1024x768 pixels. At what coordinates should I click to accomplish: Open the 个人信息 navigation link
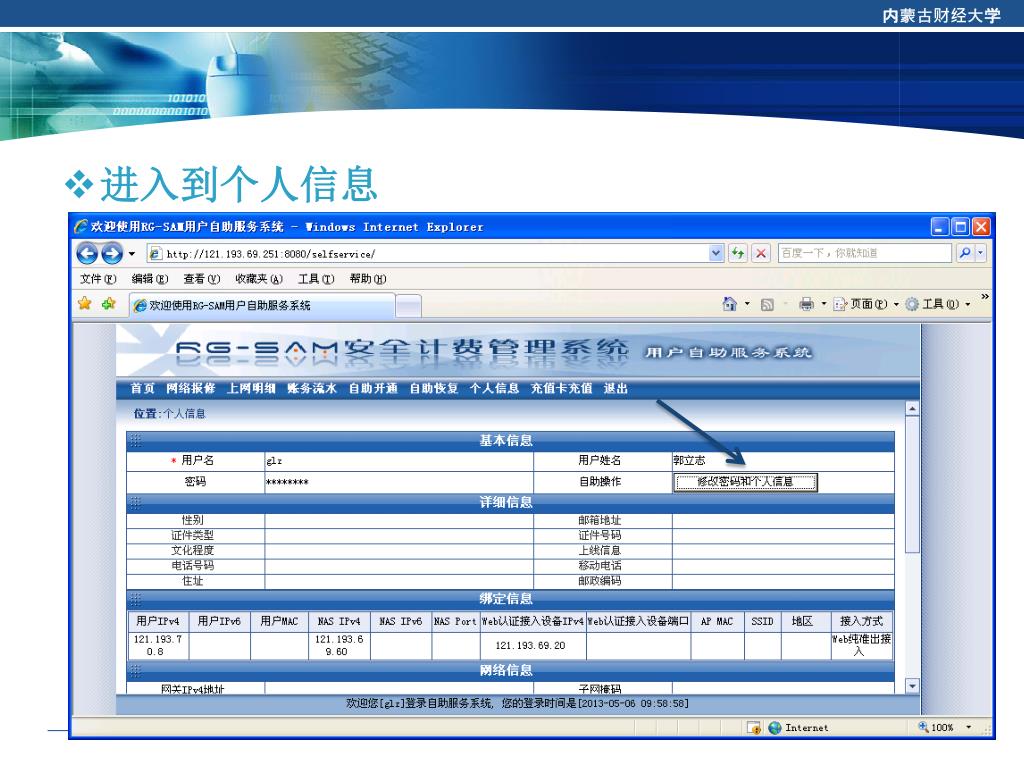click(x=494, y=389)
